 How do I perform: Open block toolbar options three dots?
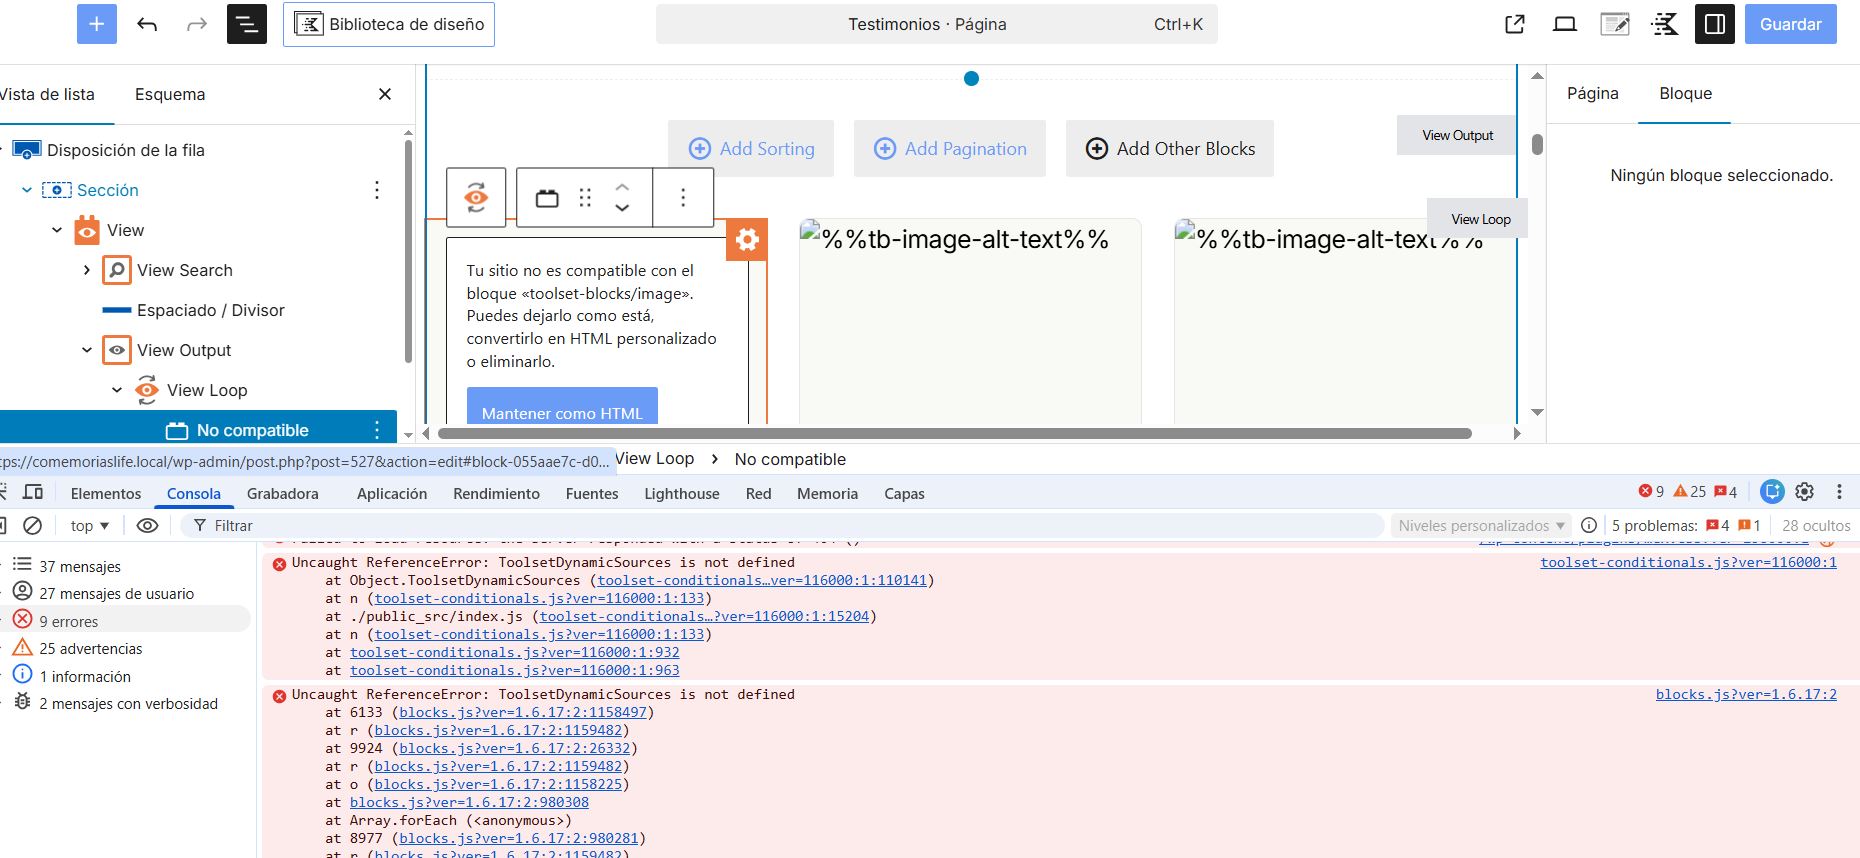pyautogui.click(x=683, y=198)
